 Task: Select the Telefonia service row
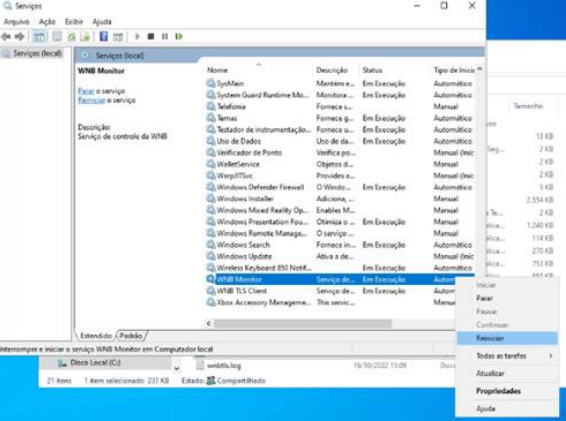(339, 107)
